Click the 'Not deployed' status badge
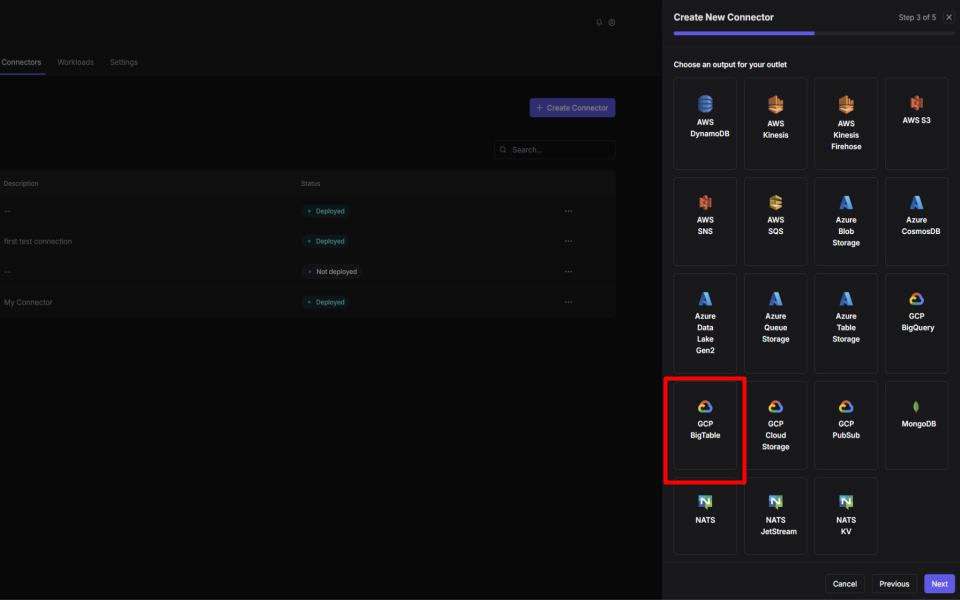The width and height of the screenshot is (960, 600). click(331, 272)
